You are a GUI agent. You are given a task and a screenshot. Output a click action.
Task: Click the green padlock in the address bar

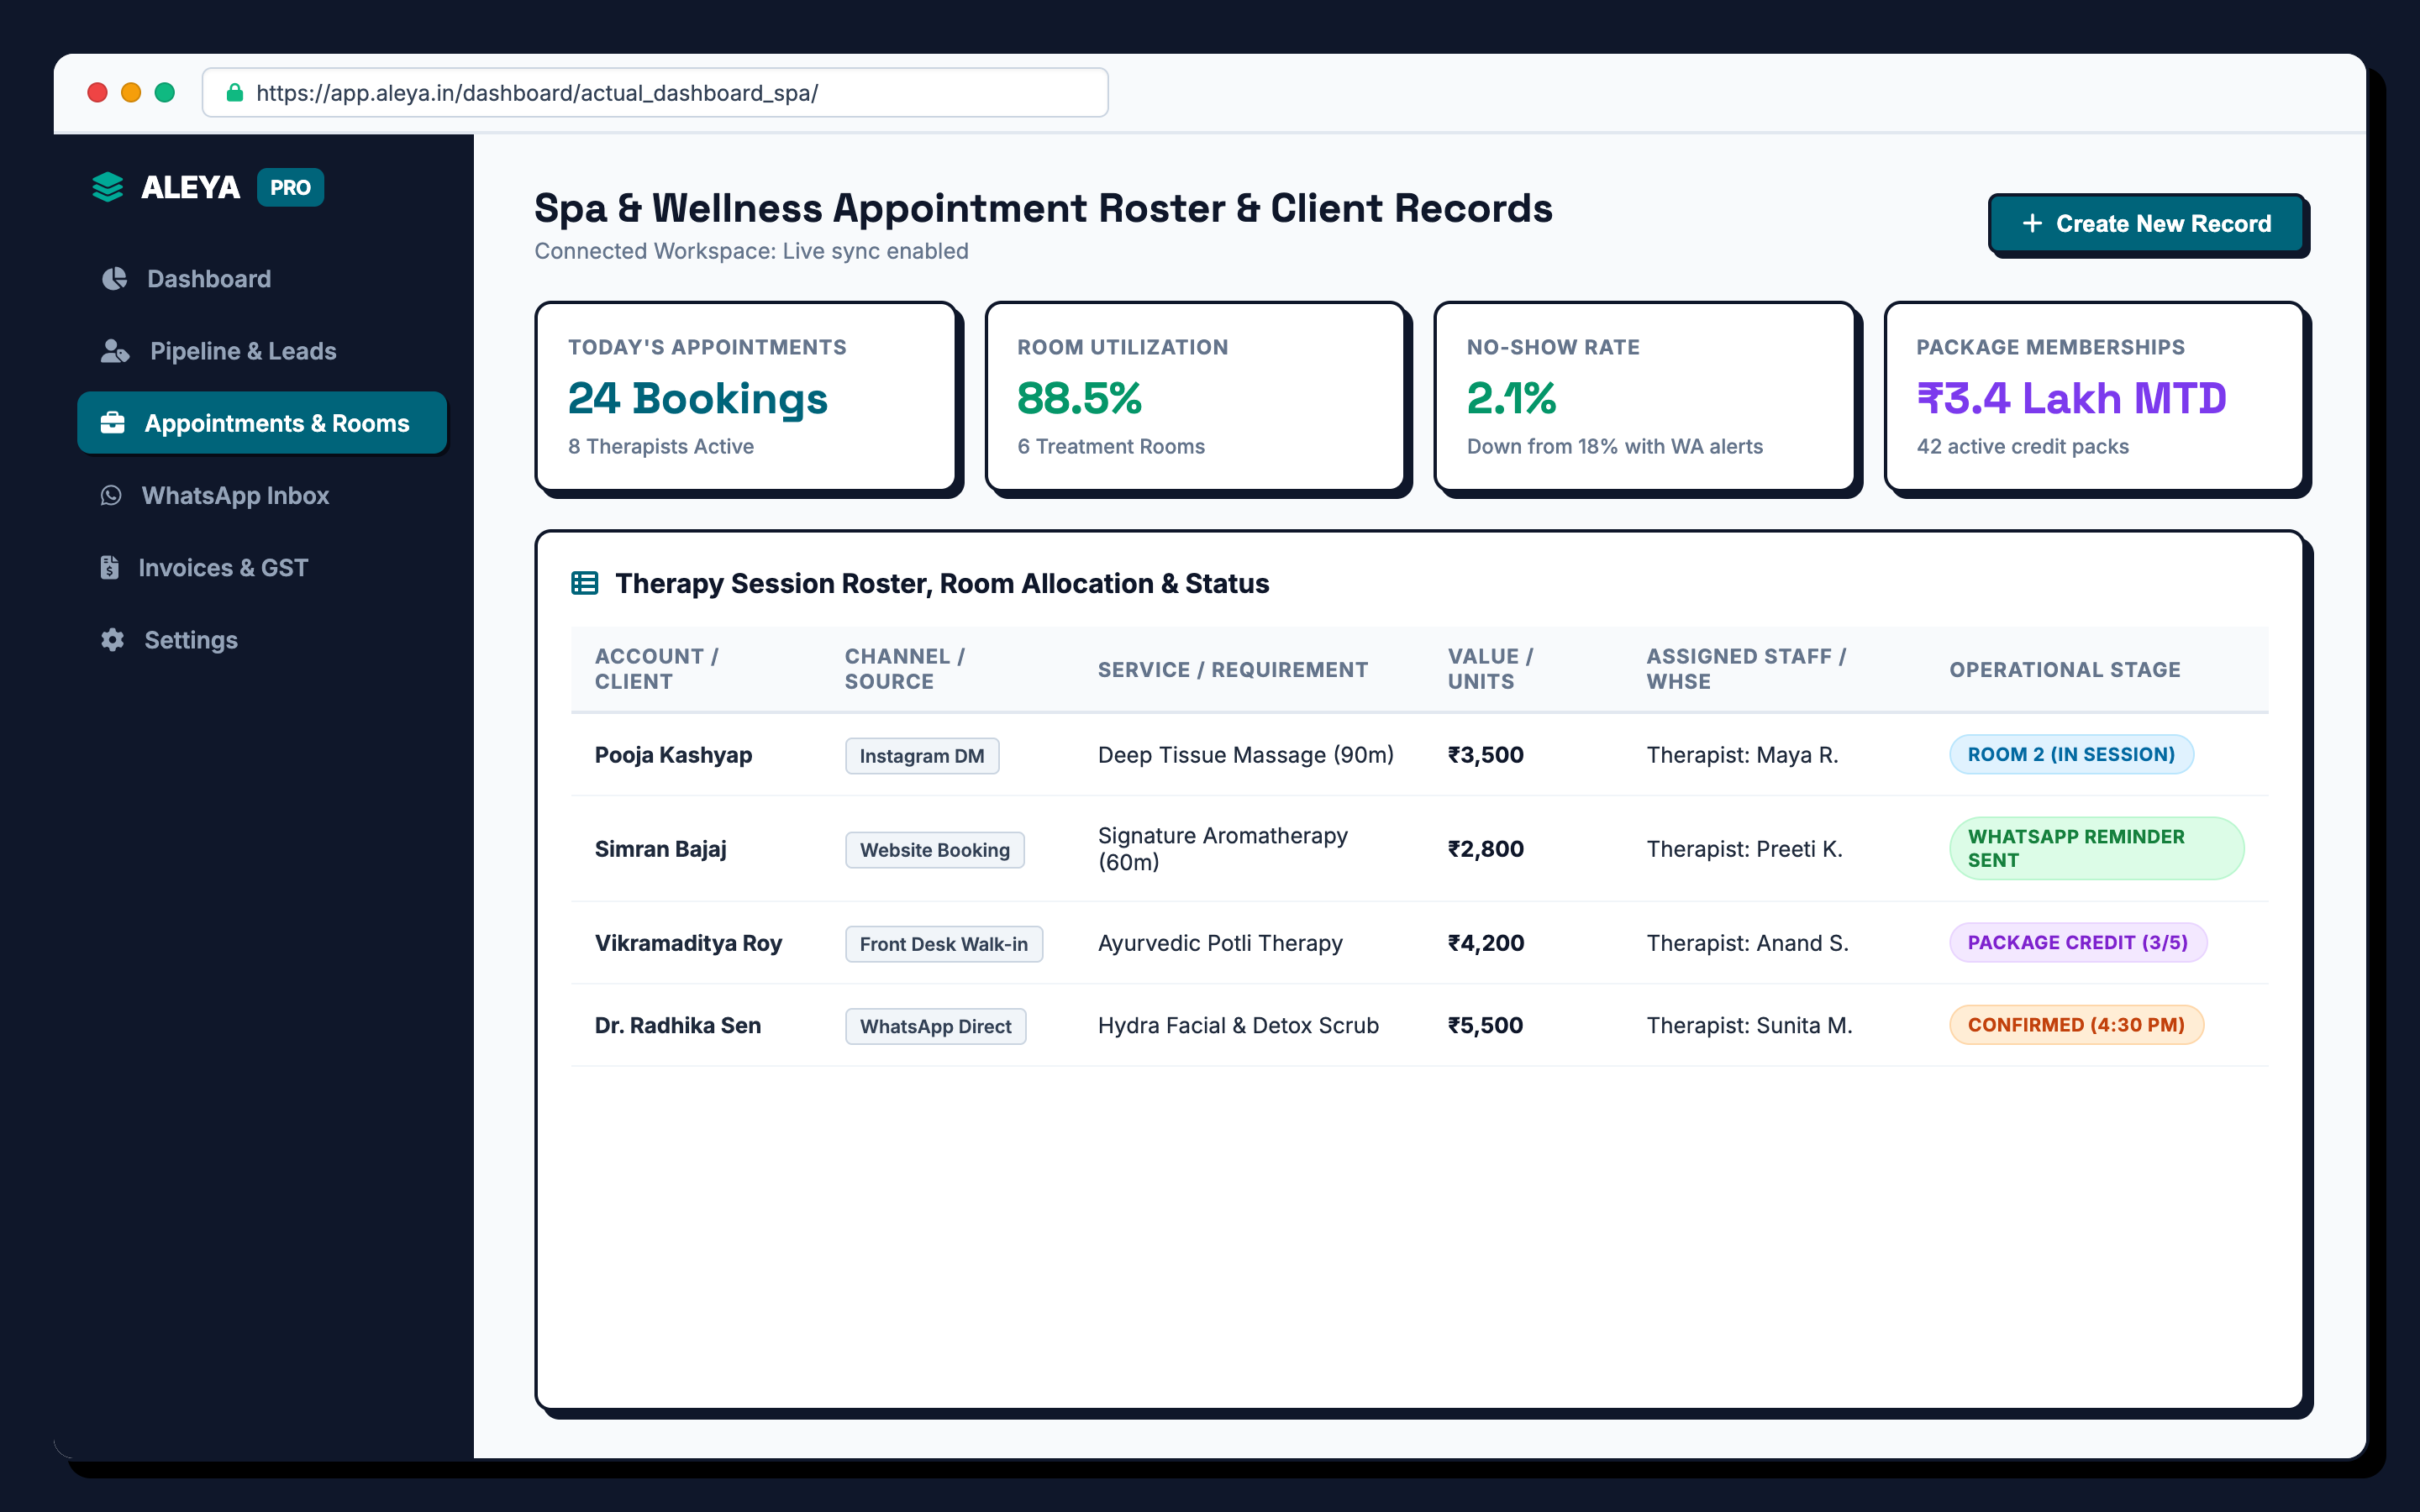point(234,93)
